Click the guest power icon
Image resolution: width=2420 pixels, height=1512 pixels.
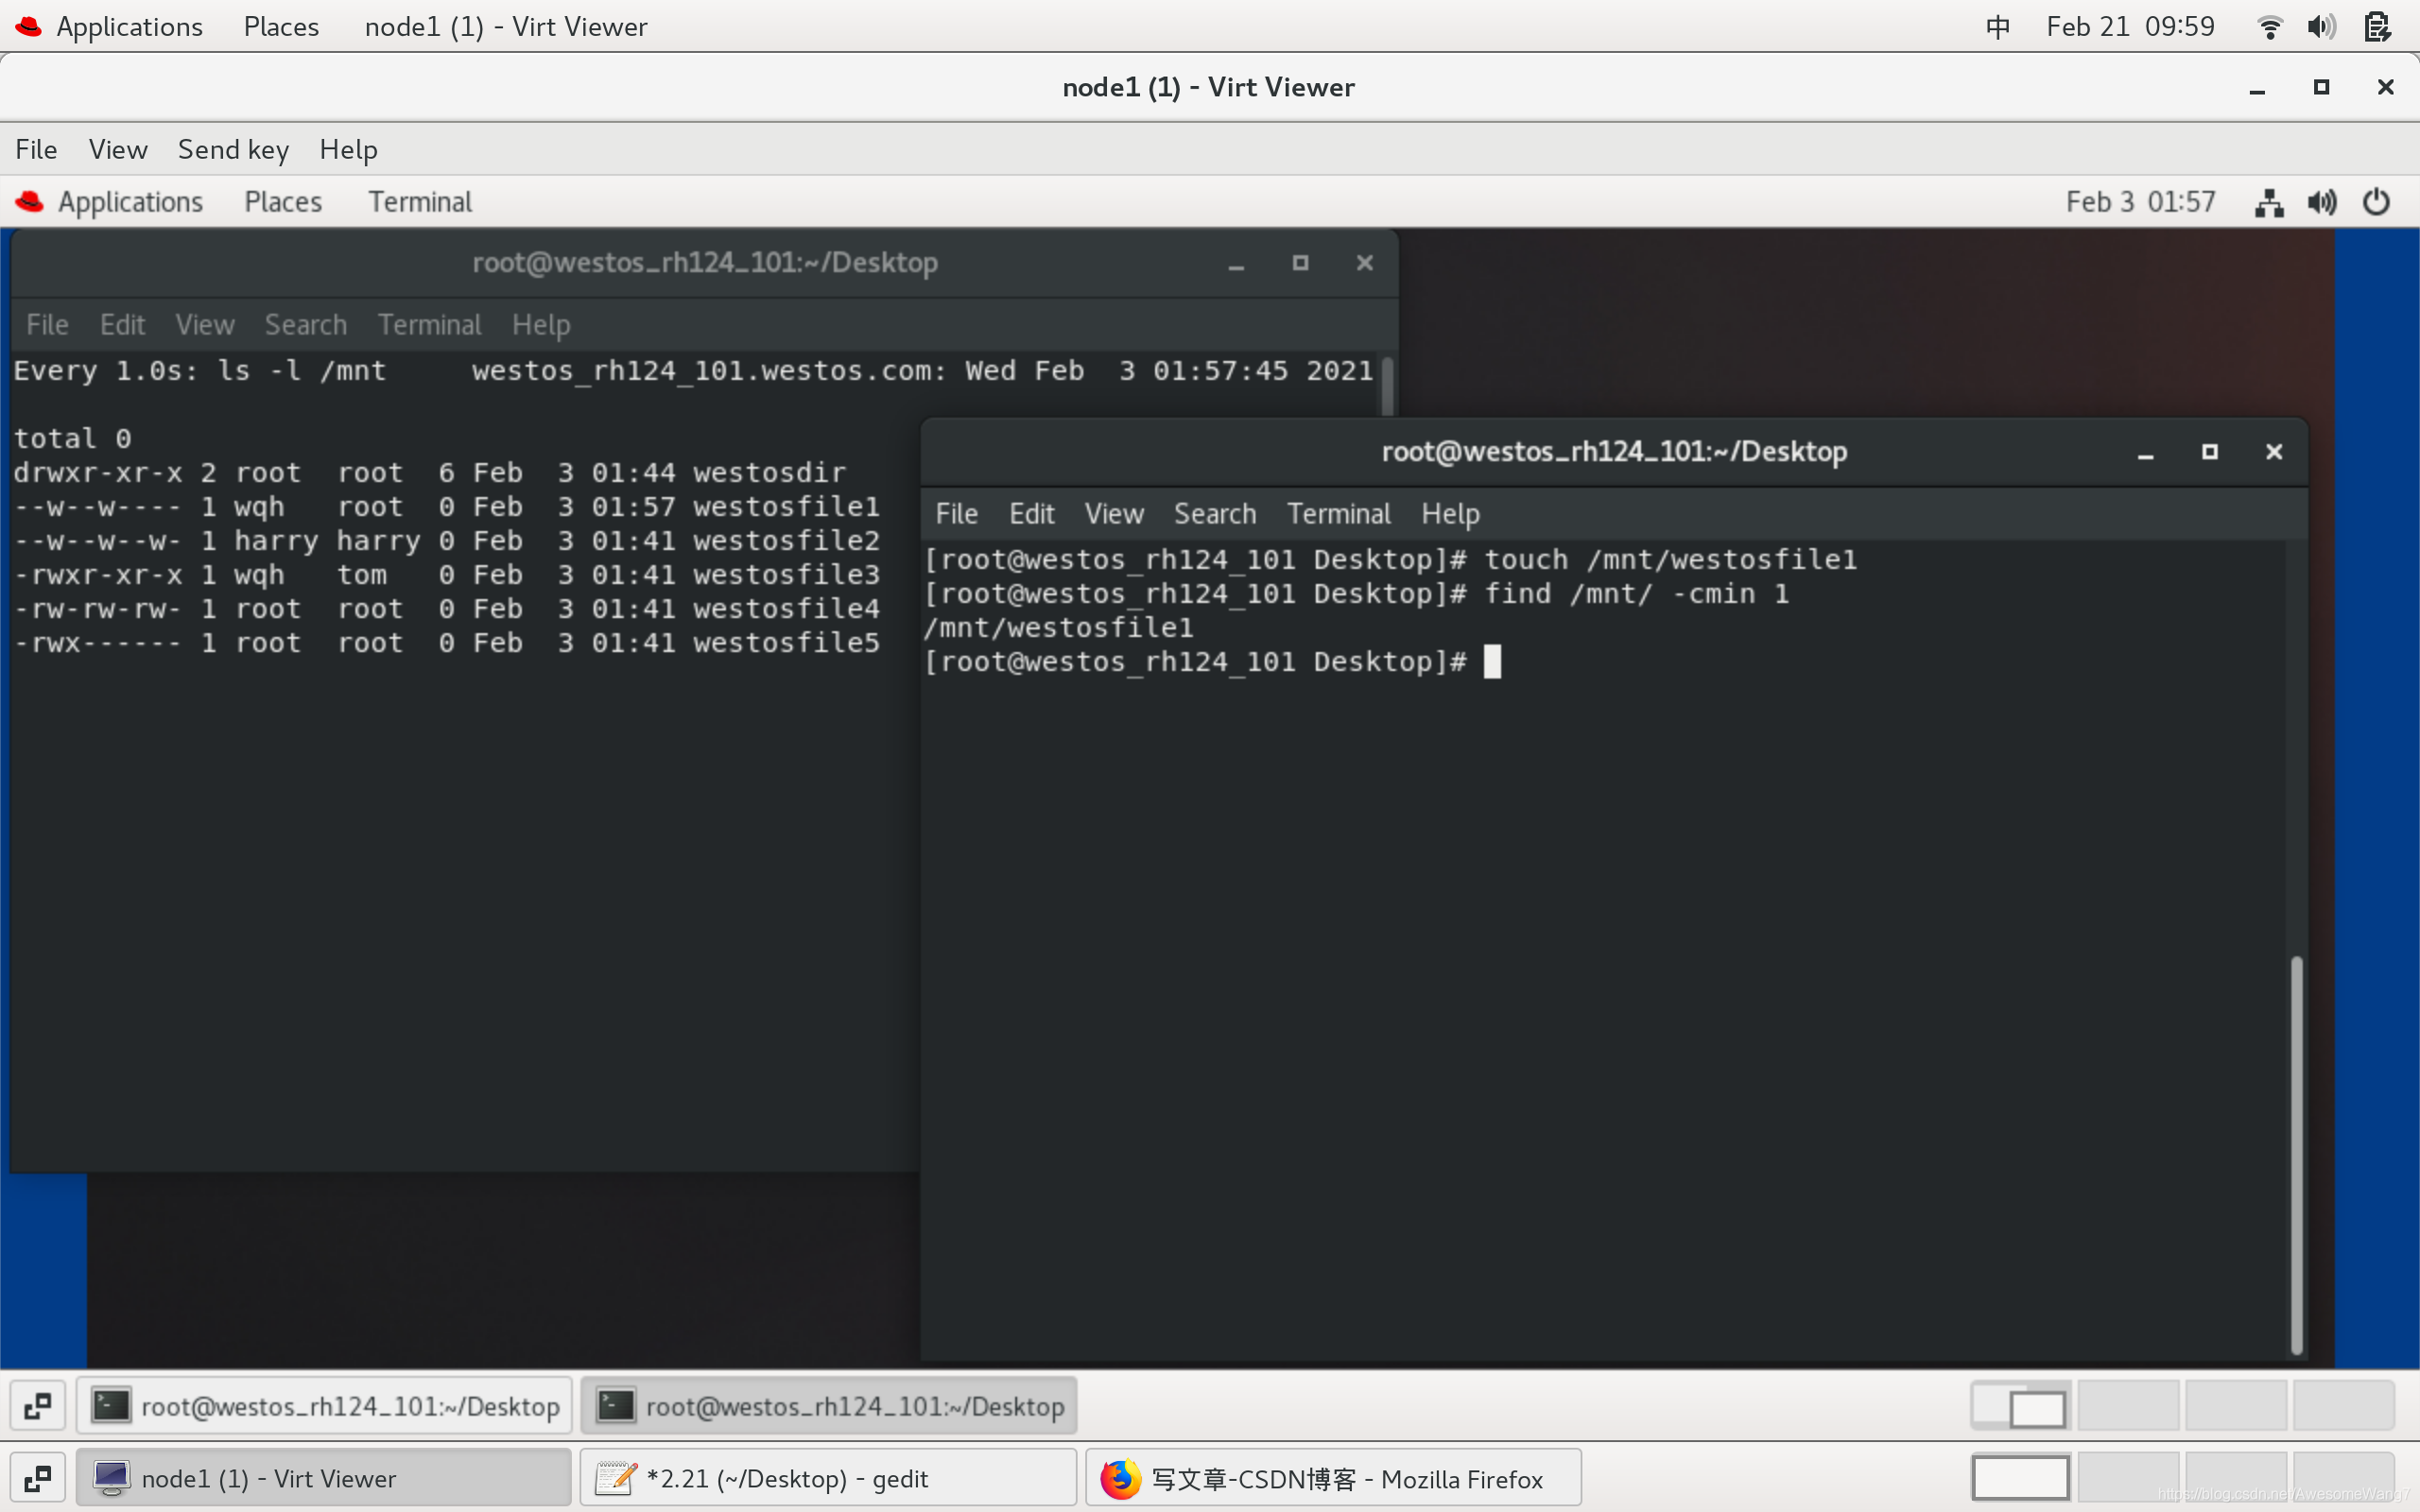pos(2376,203)
